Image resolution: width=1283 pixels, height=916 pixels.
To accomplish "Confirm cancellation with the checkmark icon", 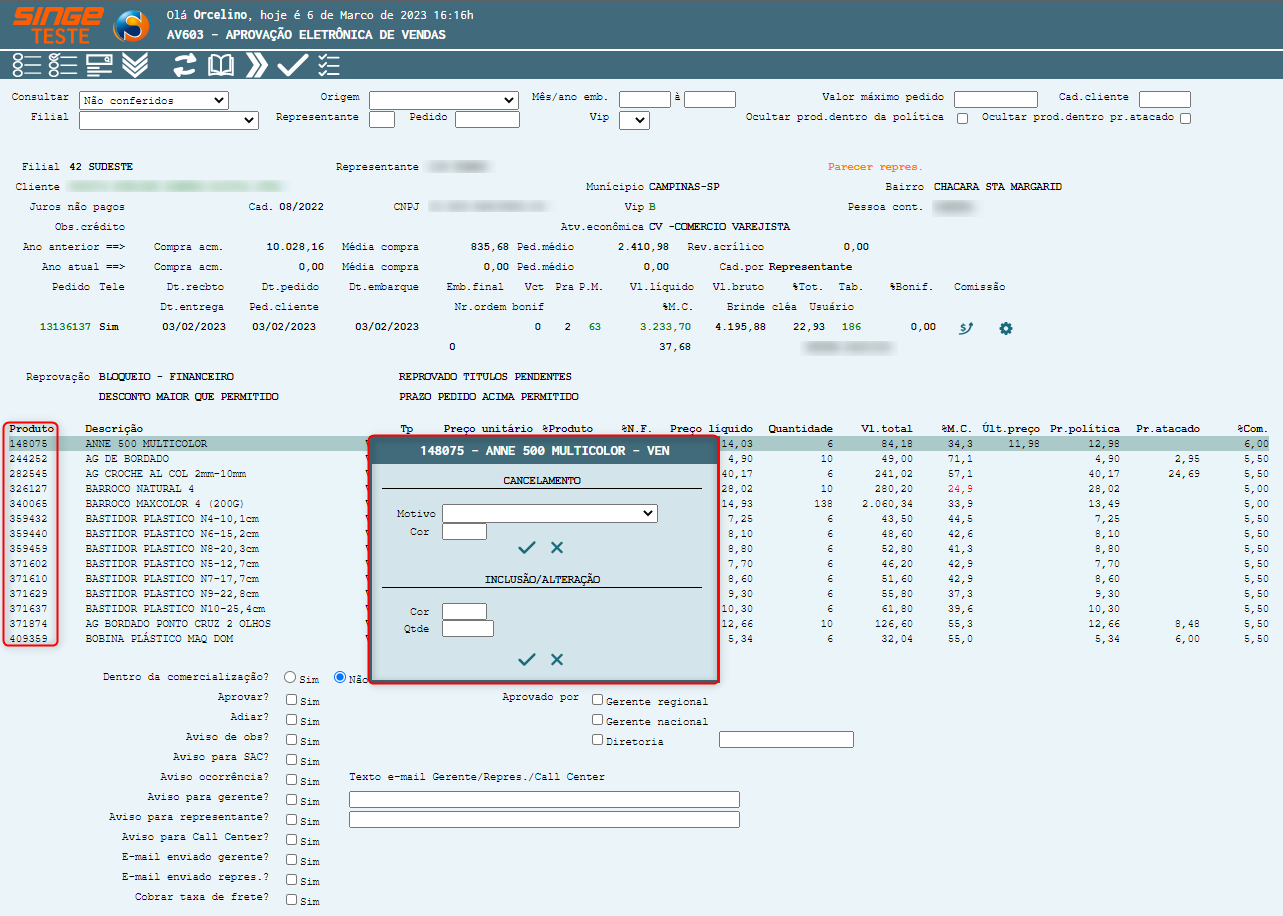I will 527,548.
